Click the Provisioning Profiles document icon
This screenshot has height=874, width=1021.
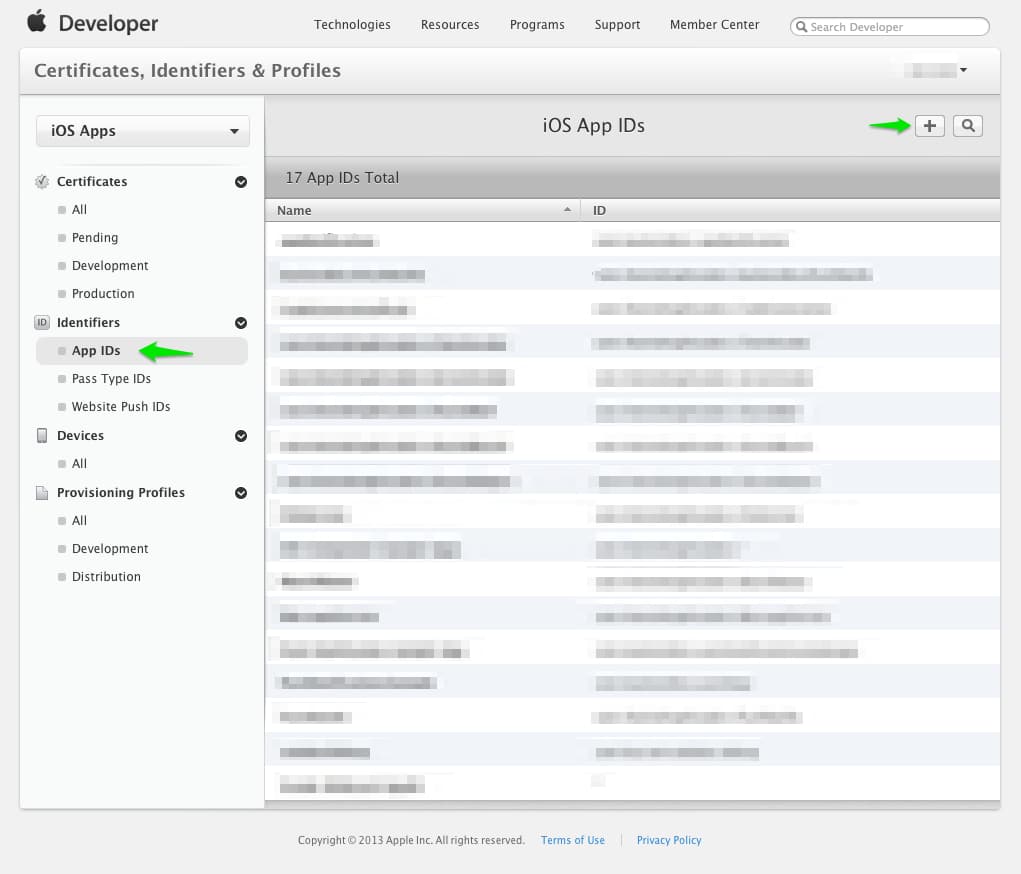[42, 493]
